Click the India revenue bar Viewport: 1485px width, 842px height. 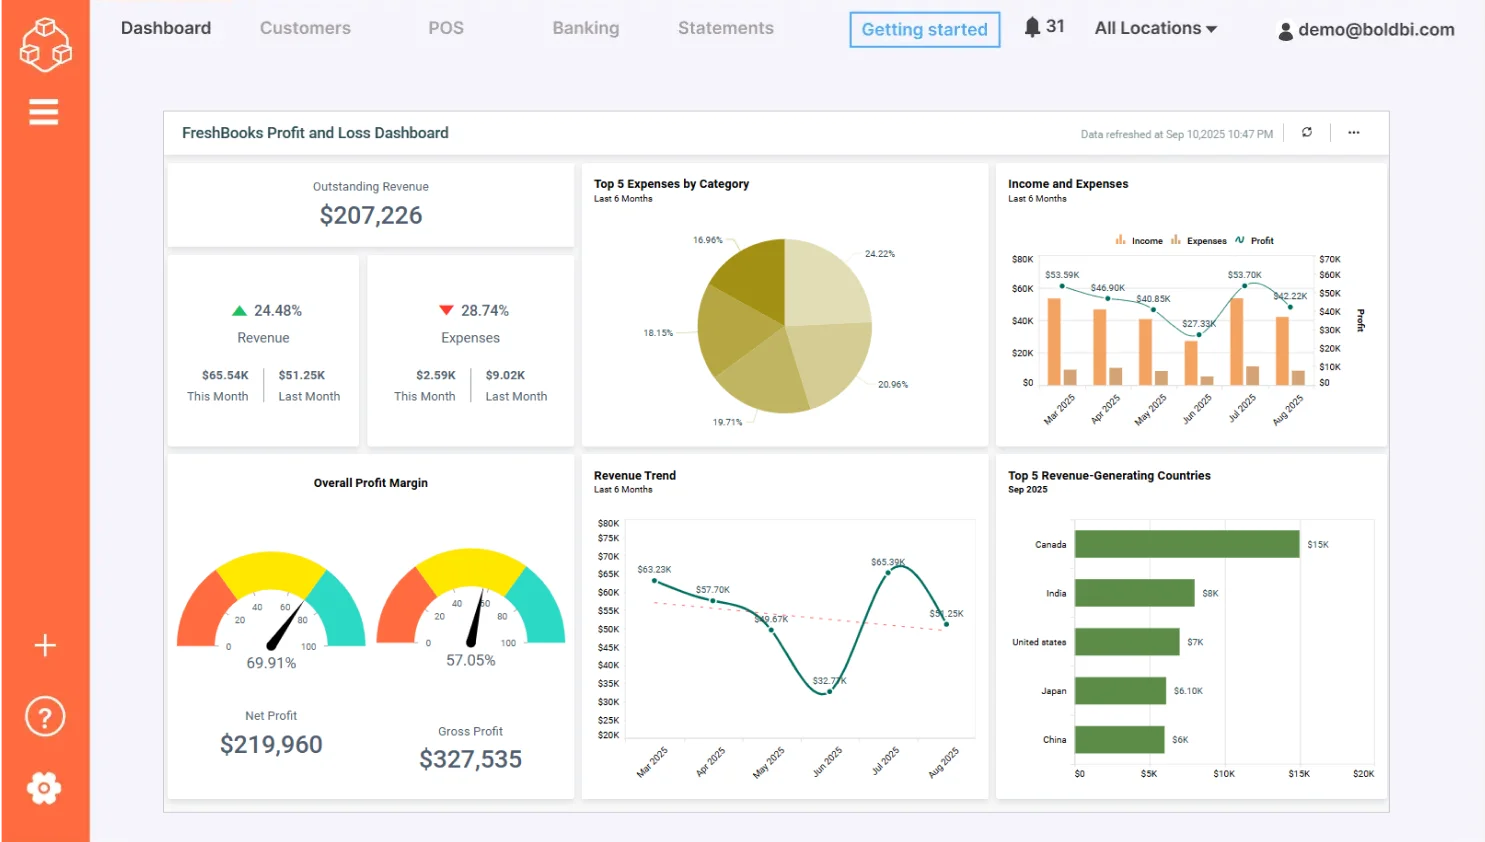coord(1135,593)
